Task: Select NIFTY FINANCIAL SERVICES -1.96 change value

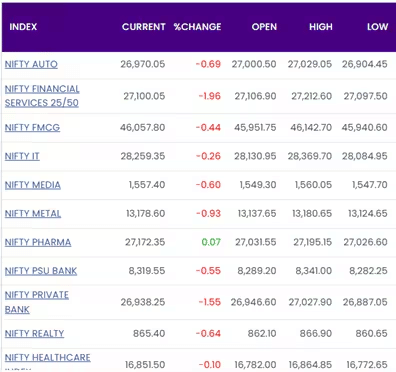Action: click(x=210, y=96)
